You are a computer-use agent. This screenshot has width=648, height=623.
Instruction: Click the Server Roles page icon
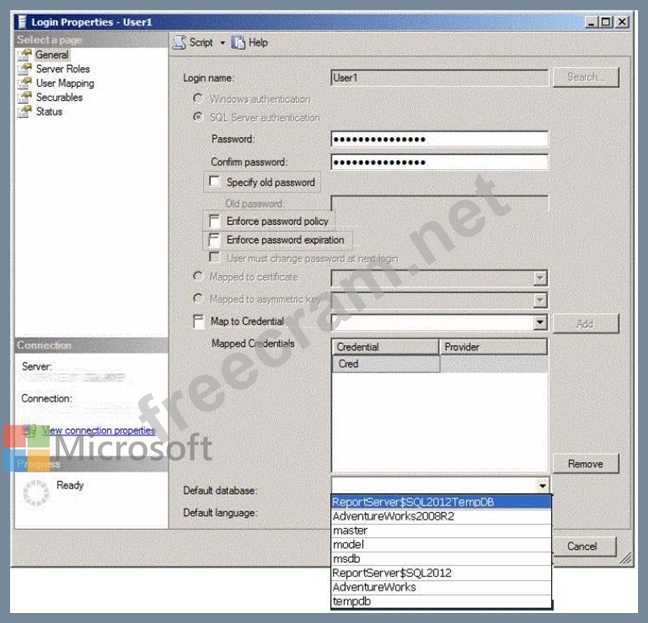(25, 69)
